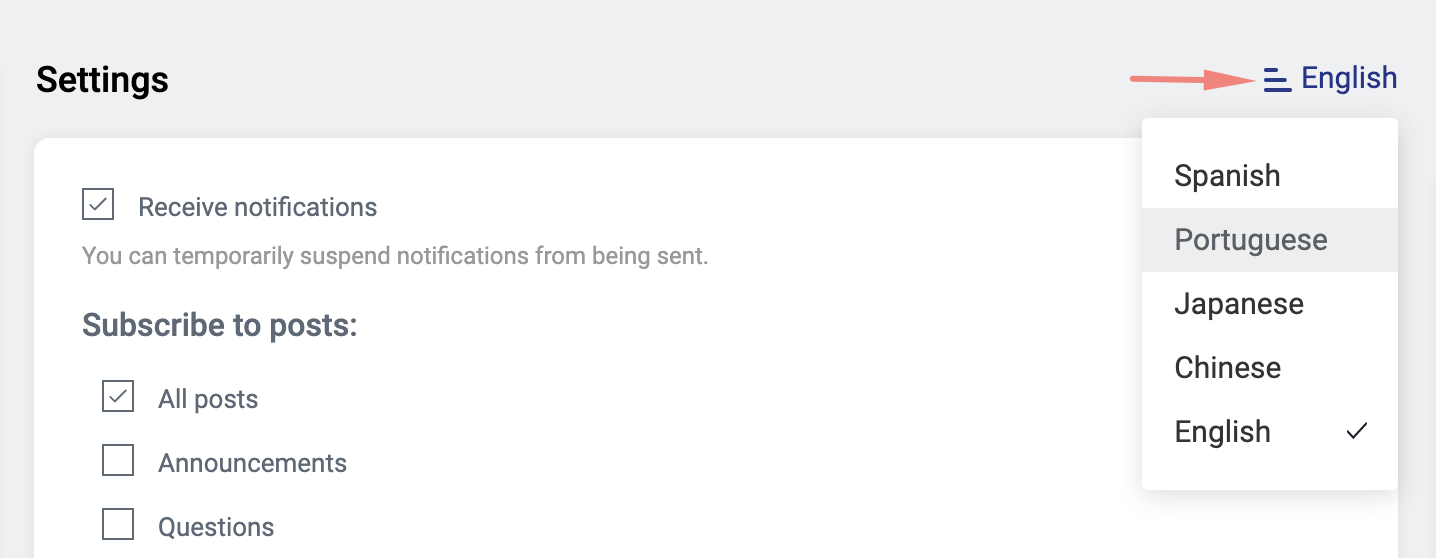
Task: Untick the All posts checkbox
Action: coord(118,397)
